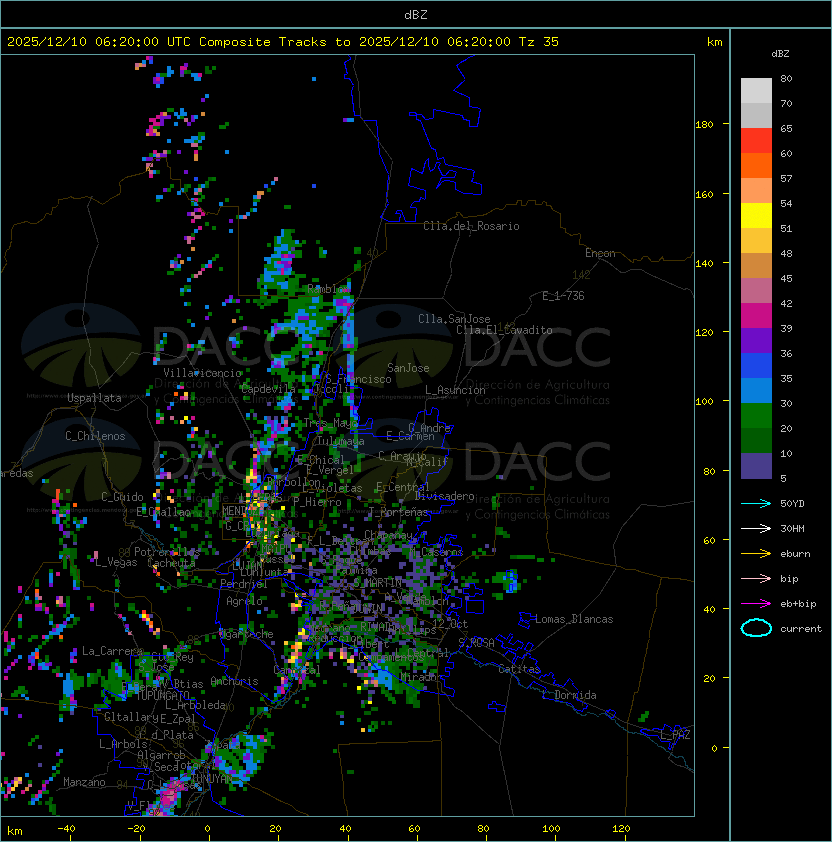Screen dimensions: 832x842
Task: Pick the light orange 54-57 dBZ swatch
Action: [756, 191]
